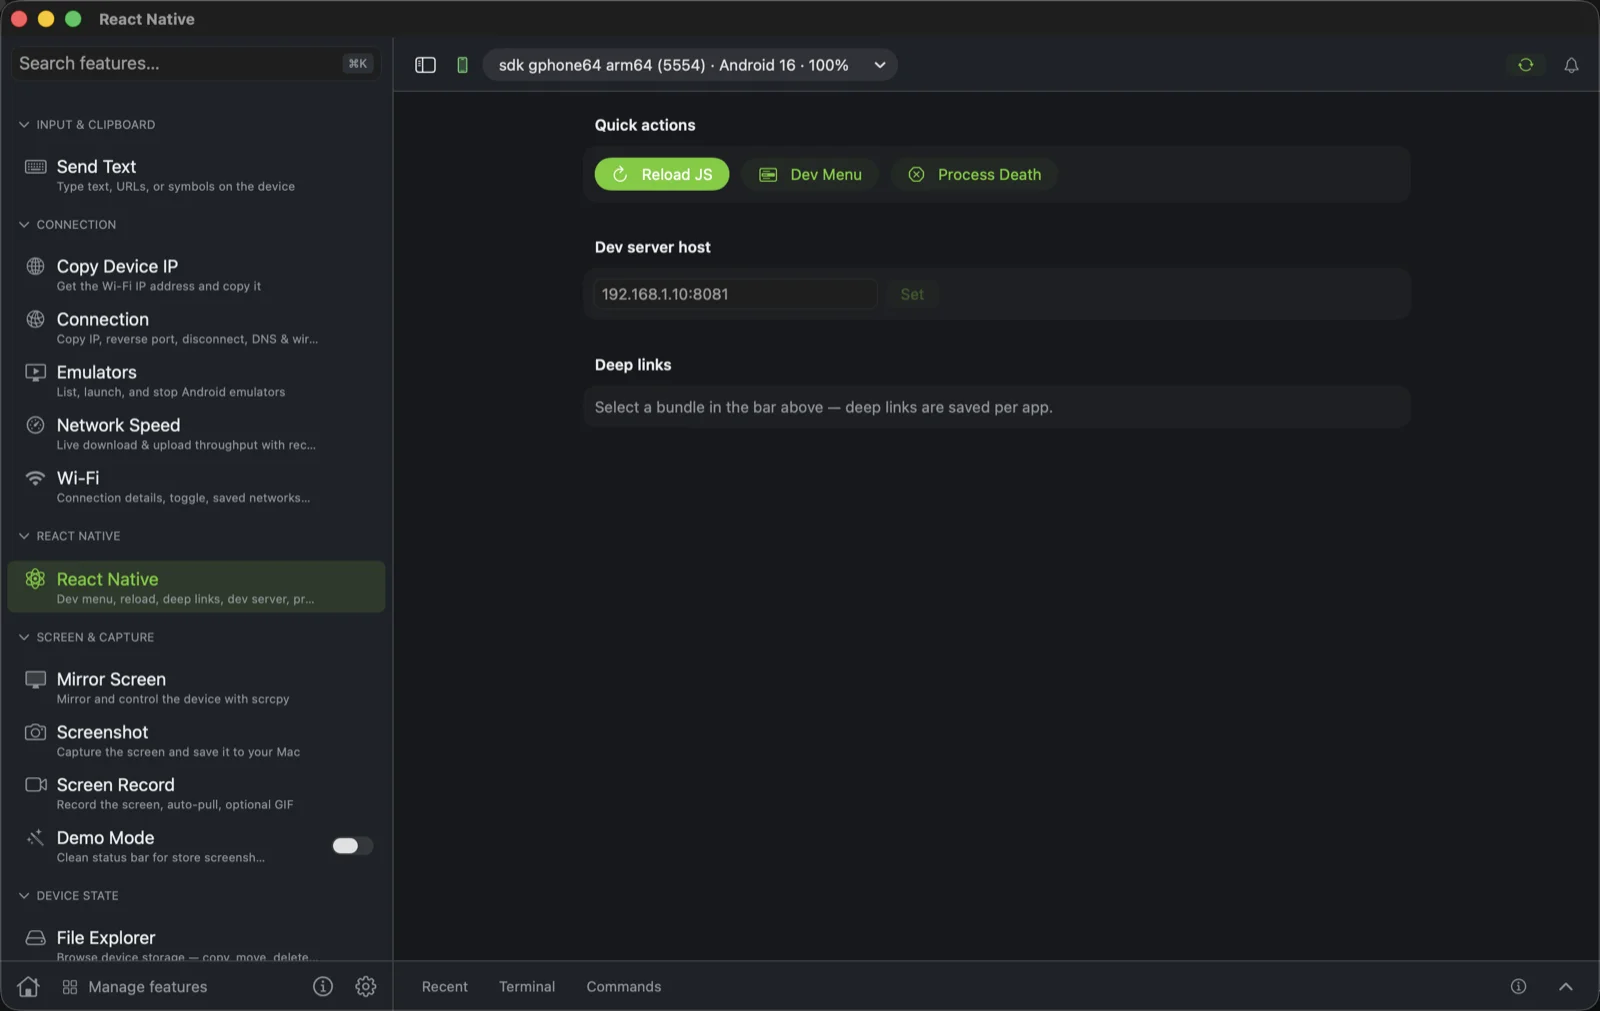Click the Connection feature title
The height and width of the screenshot is (1011, 1600).
(x=103, y=319)
